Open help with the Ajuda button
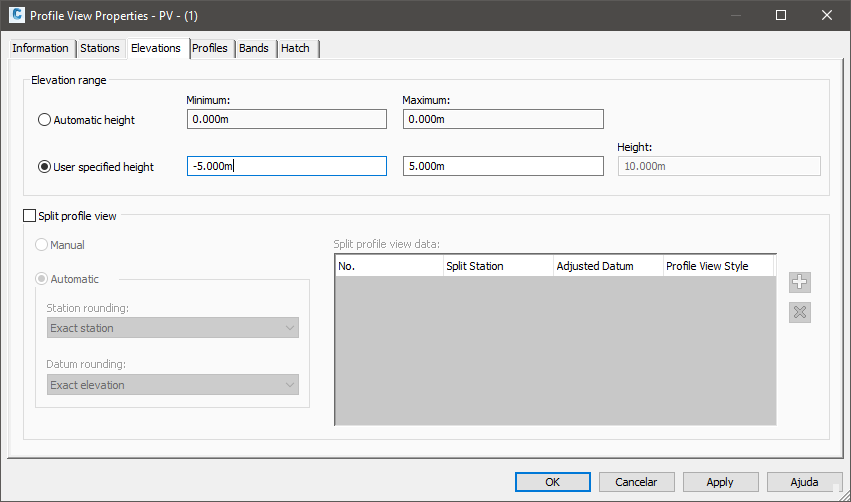This screenshot has width=851, height=502. tap(804, 482)
